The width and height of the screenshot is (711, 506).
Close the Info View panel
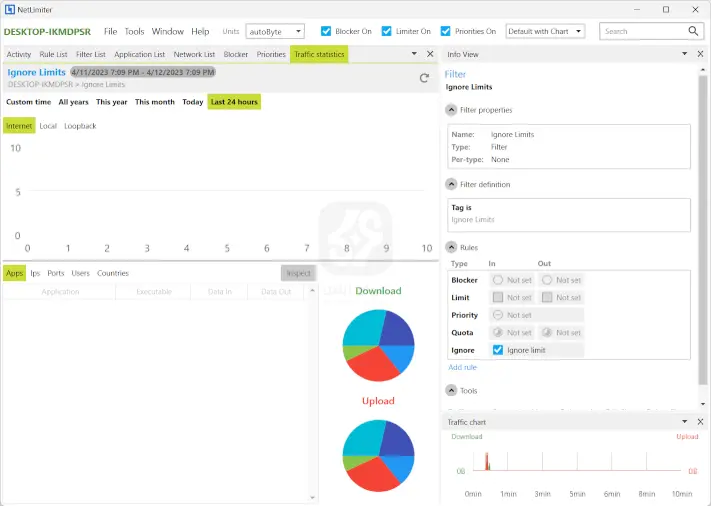click(x=700, y=54)
